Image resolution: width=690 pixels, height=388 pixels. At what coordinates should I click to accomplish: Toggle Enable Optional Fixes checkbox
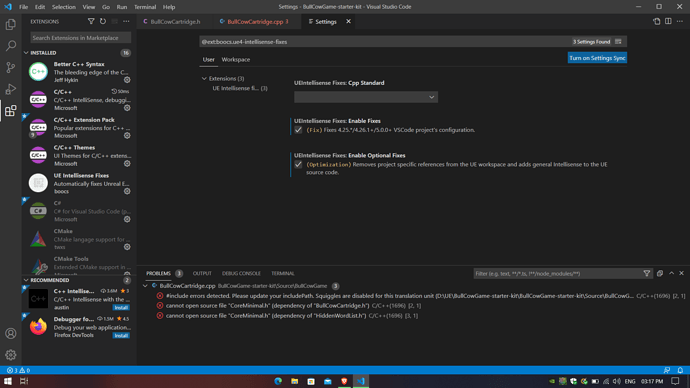click(x=298, y=165)
